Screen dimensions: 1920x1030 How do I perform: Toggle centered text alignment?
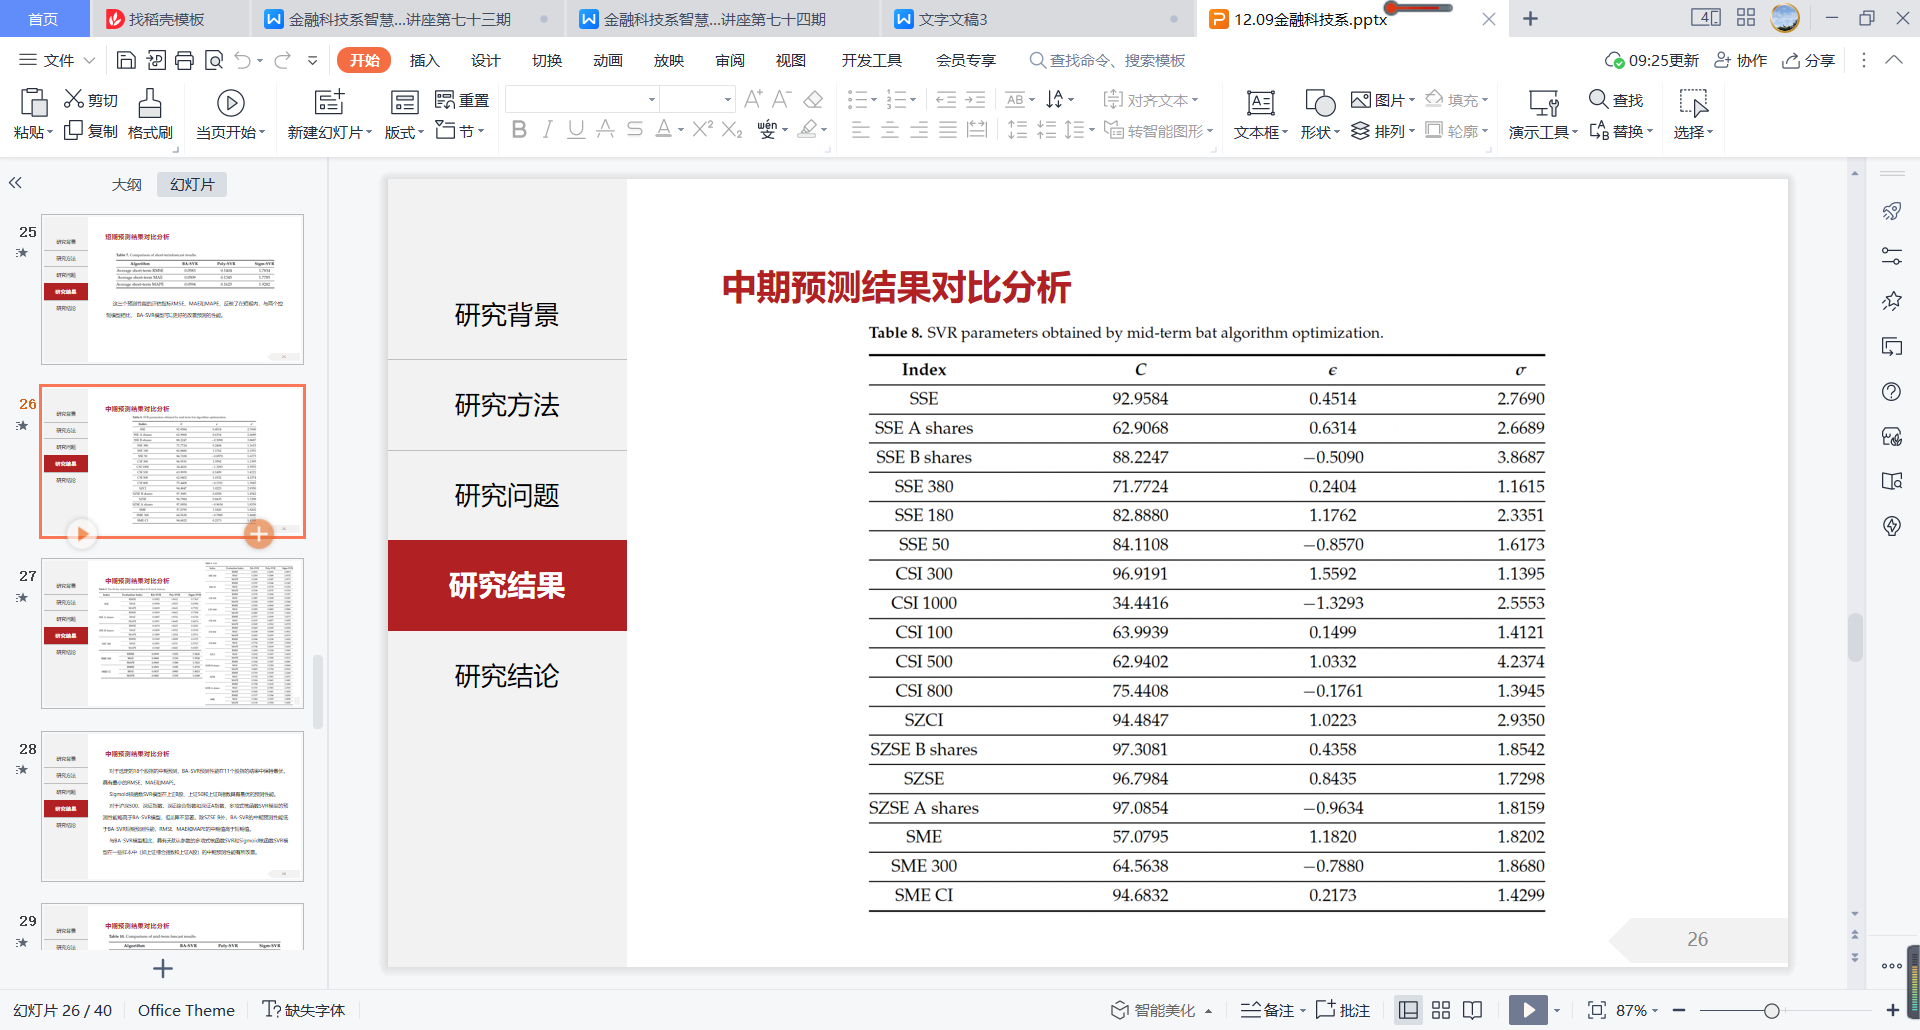889,130
